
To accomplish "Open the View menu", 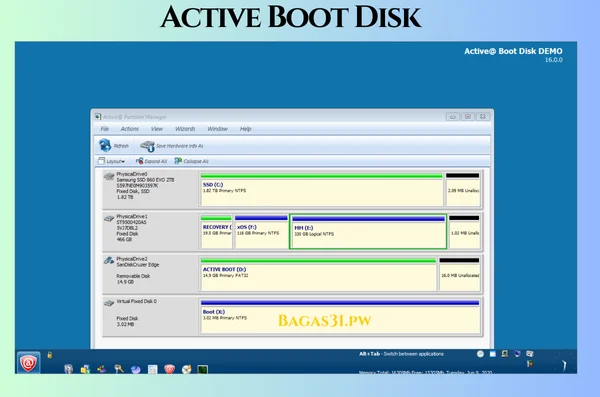I will [x=157, y=129].
